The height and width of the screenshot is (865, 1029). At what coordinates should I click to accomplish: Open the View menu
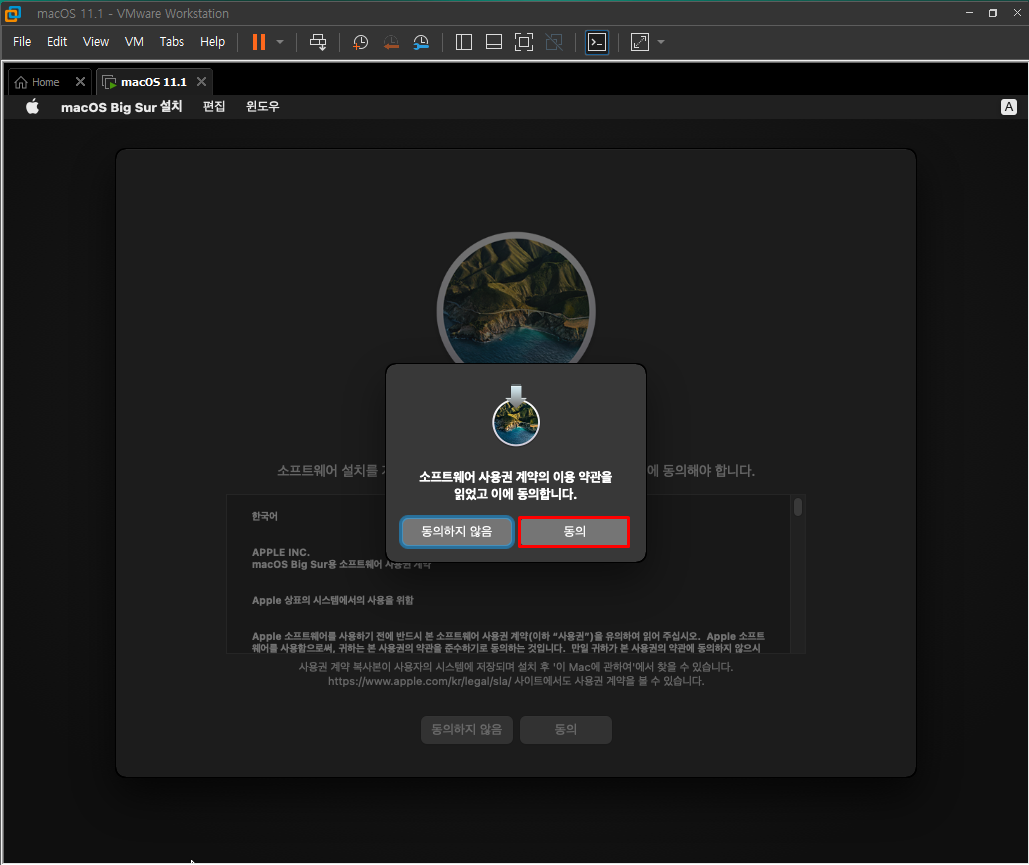point(96,41)
